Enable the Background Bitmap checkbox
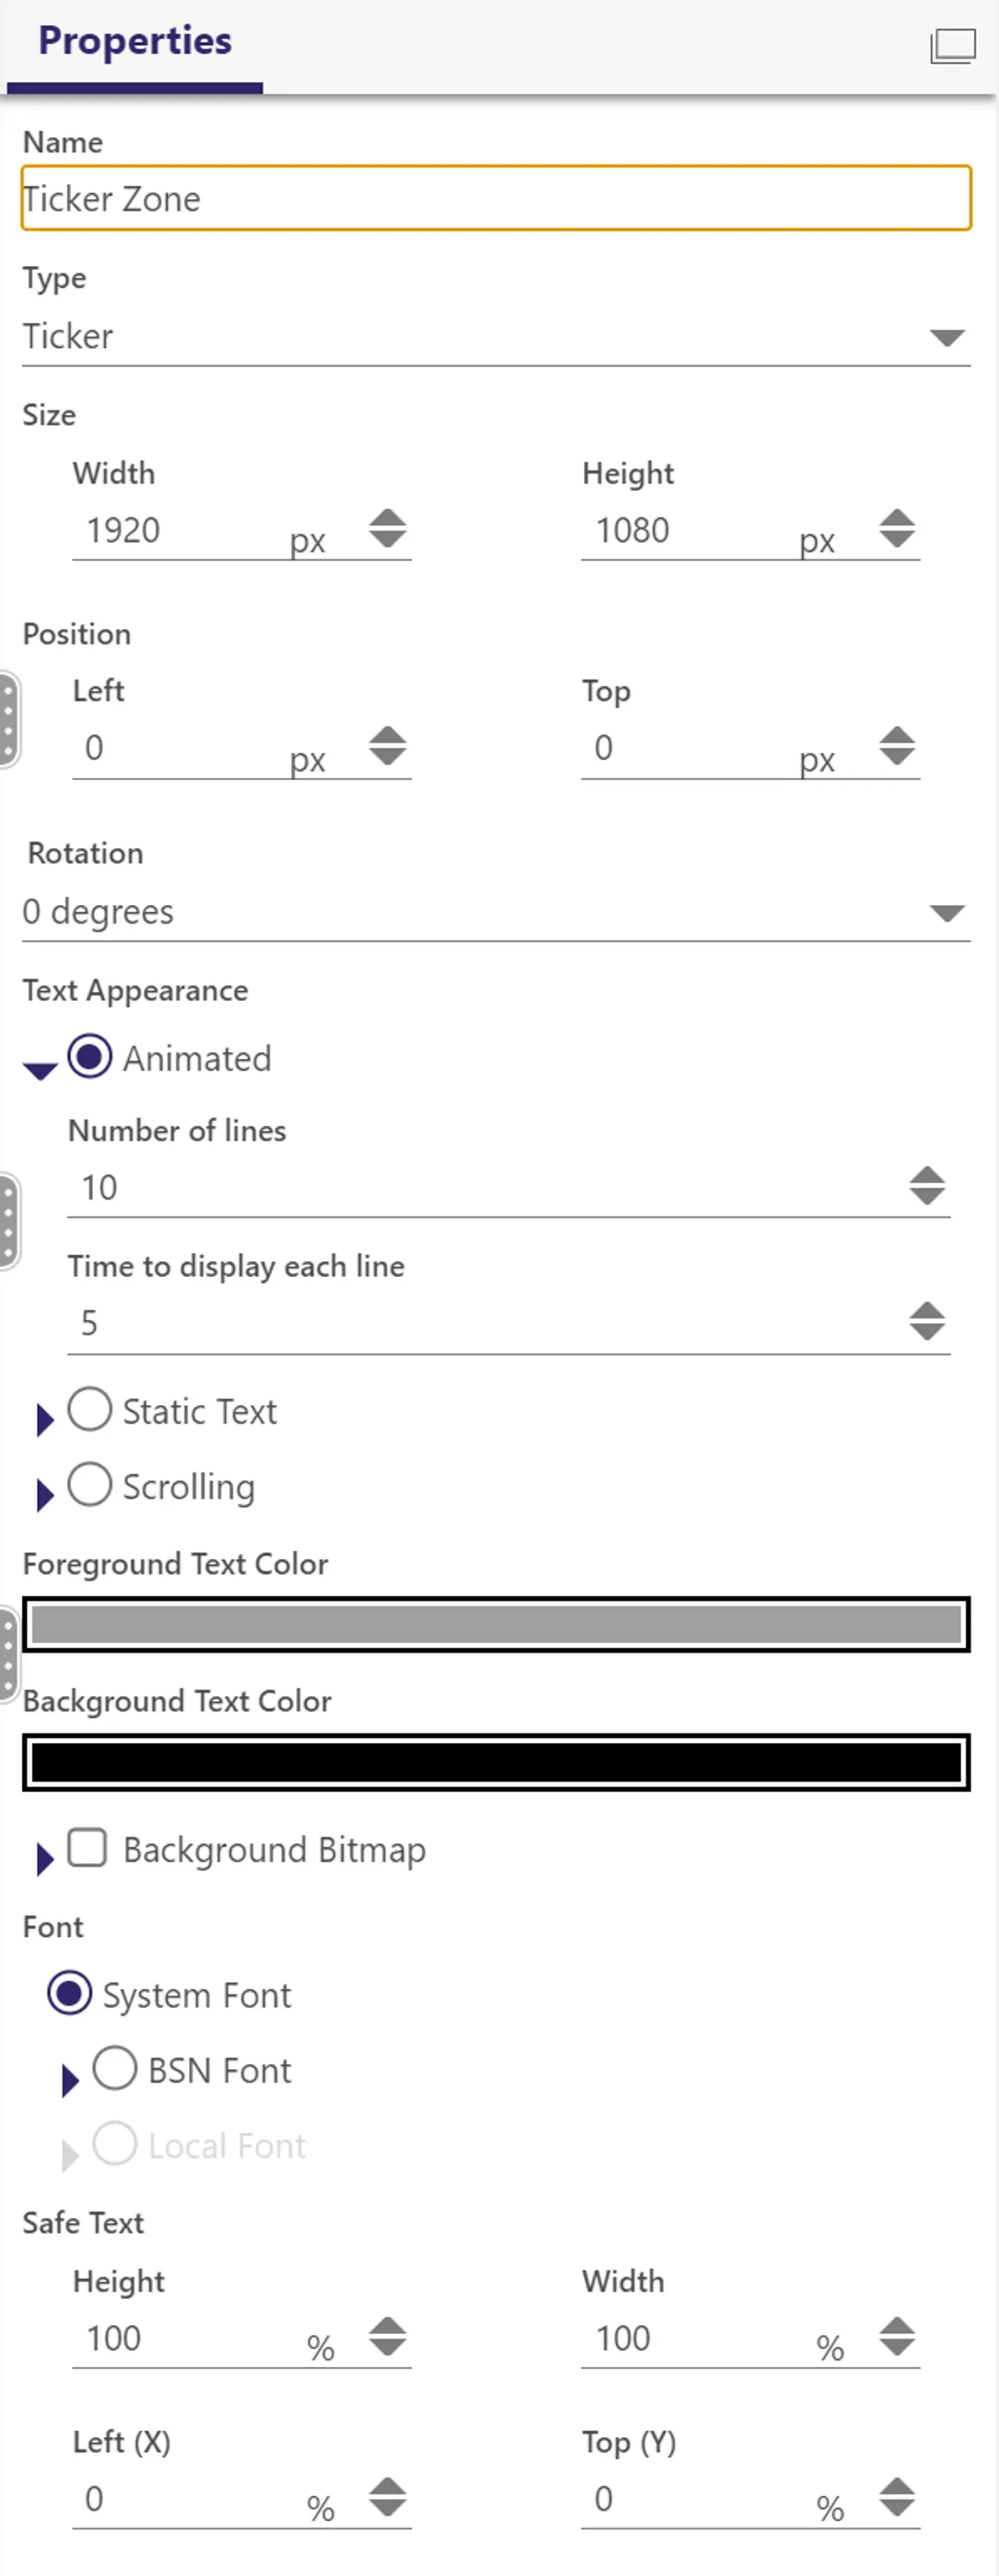The width and height of the screenshot is (999, 2576). [87, 1848]
